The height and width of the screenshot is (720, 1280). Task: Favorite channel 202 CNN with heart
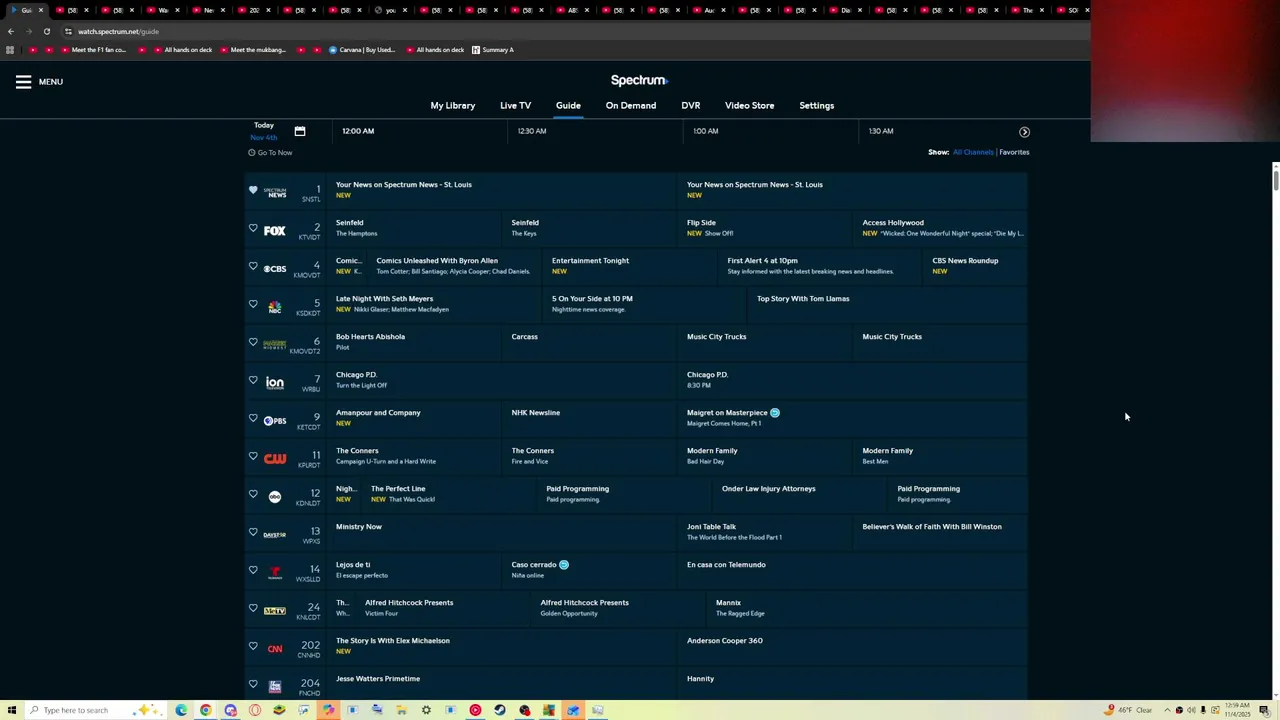253,646
